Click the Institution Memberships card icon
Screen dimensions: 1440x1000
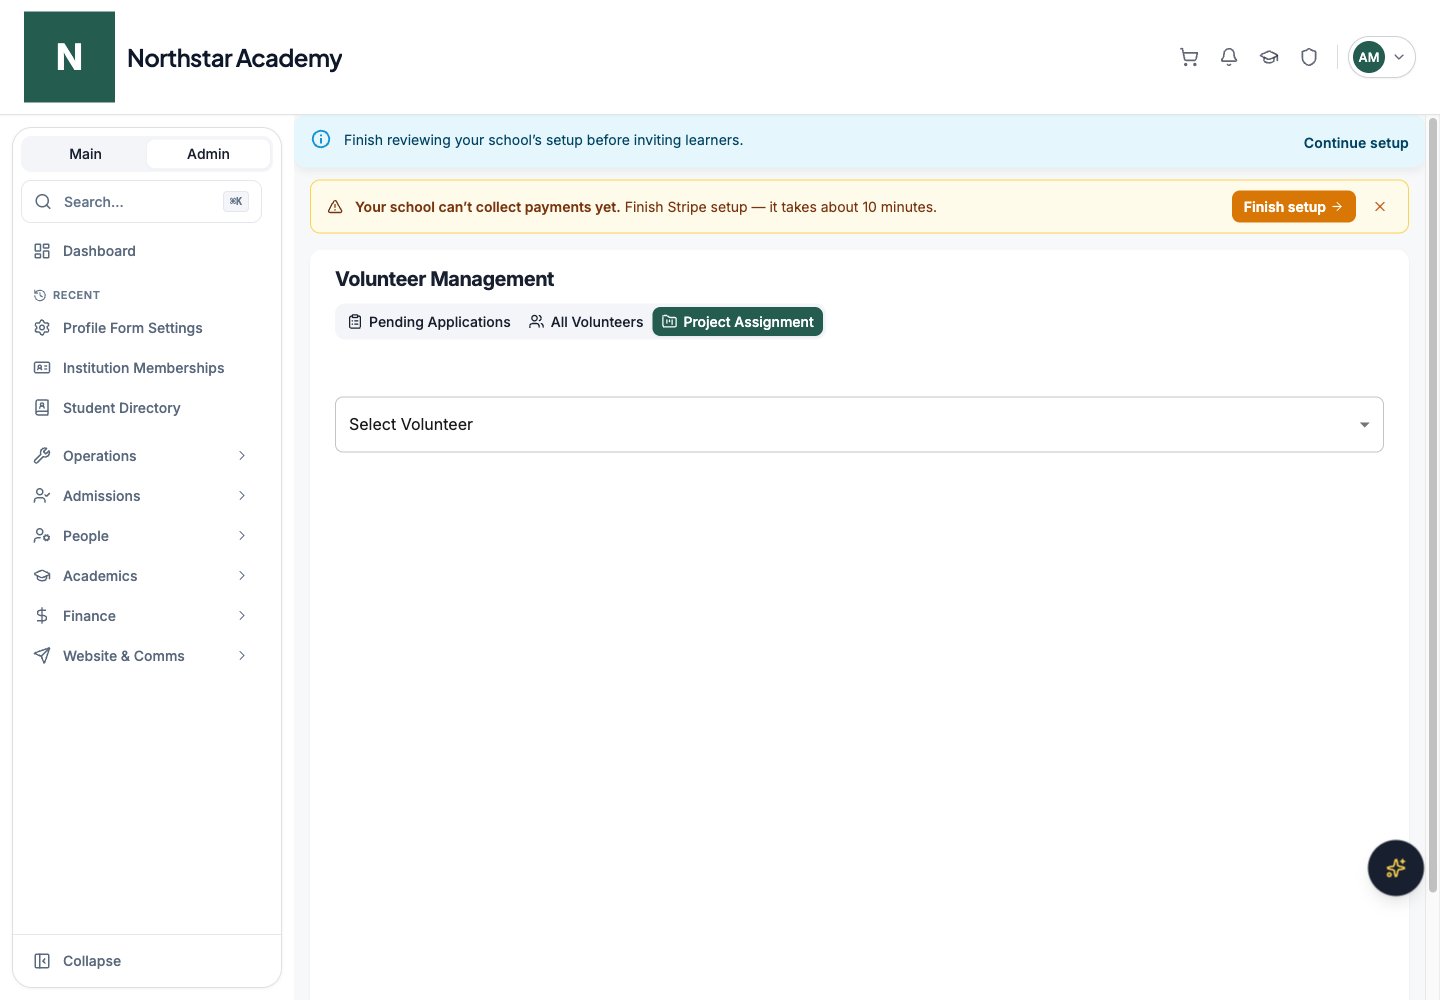click(42, 368)
